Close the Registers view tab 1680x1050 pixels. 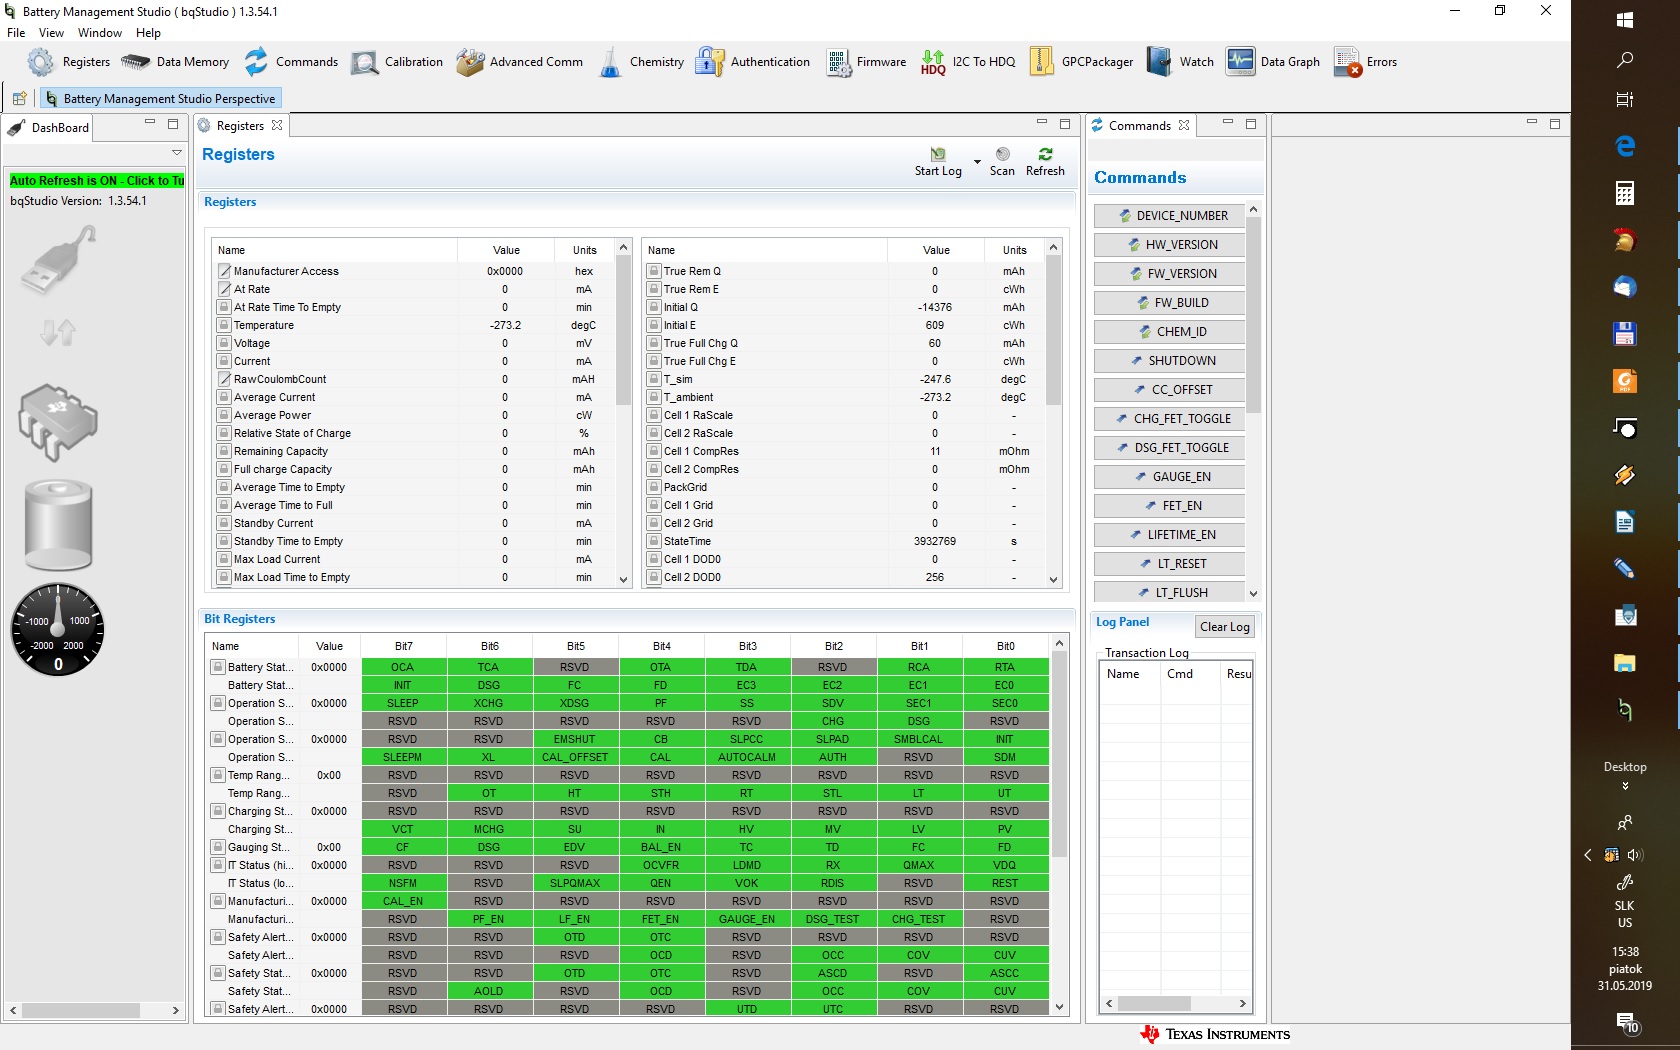coord(277,126)
